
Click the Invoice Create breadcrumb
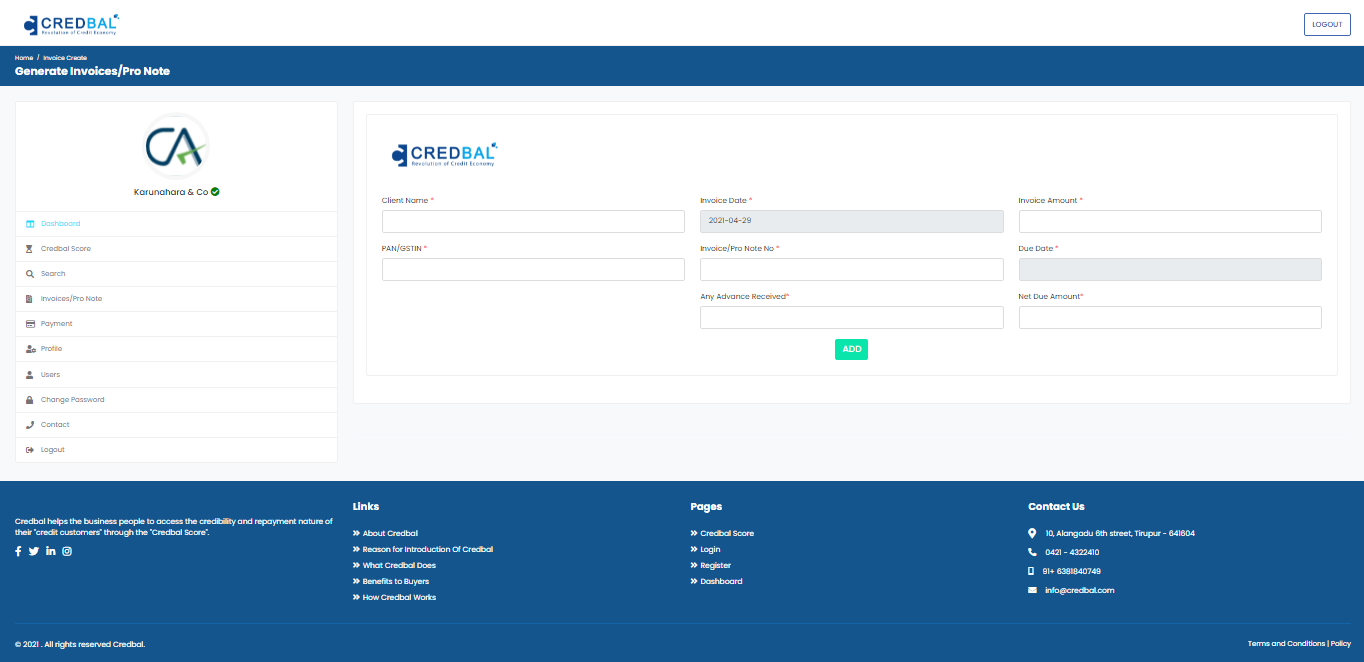[65, 58]
